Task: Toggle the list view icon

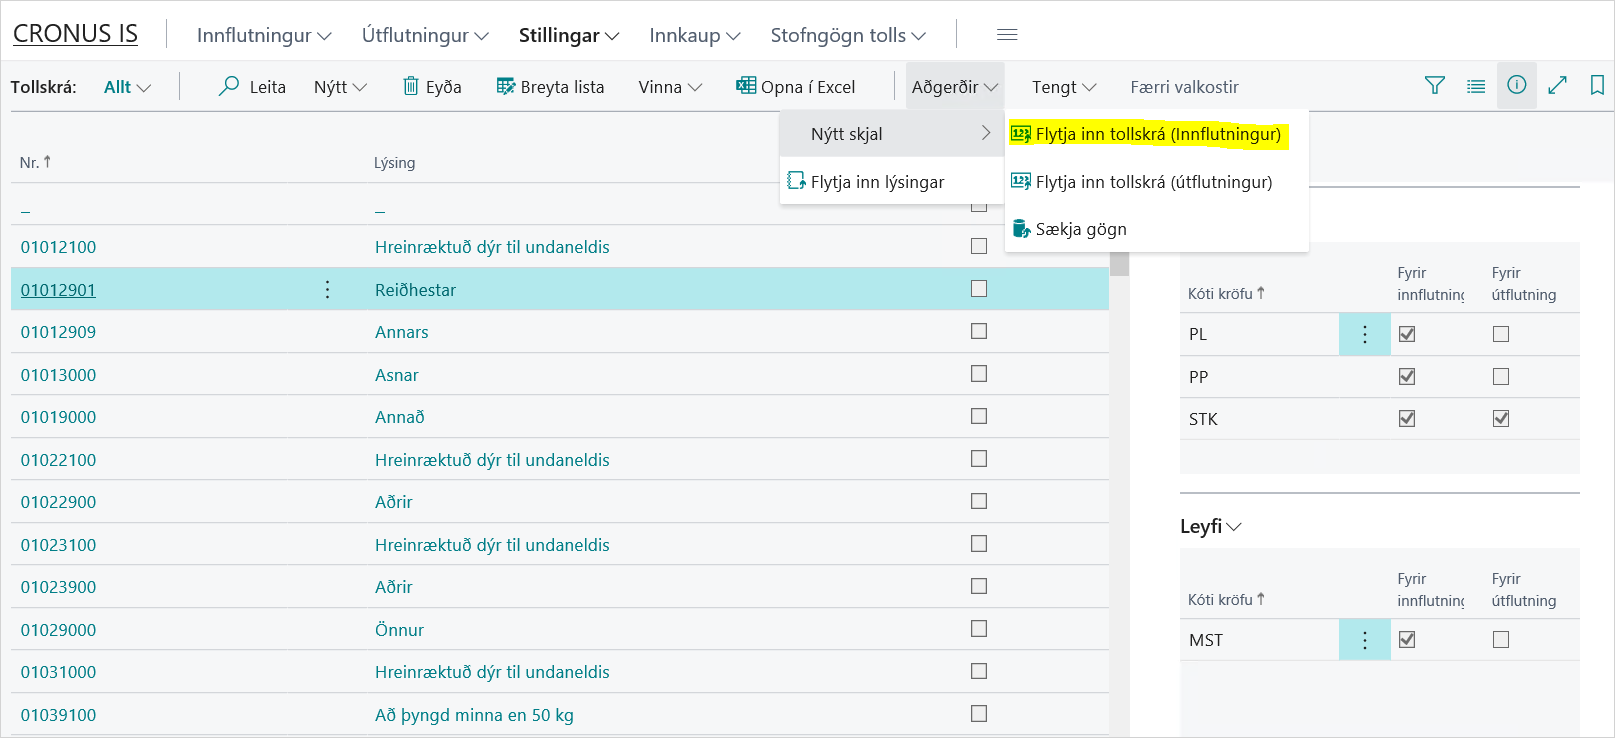Action: [1475, 86]
